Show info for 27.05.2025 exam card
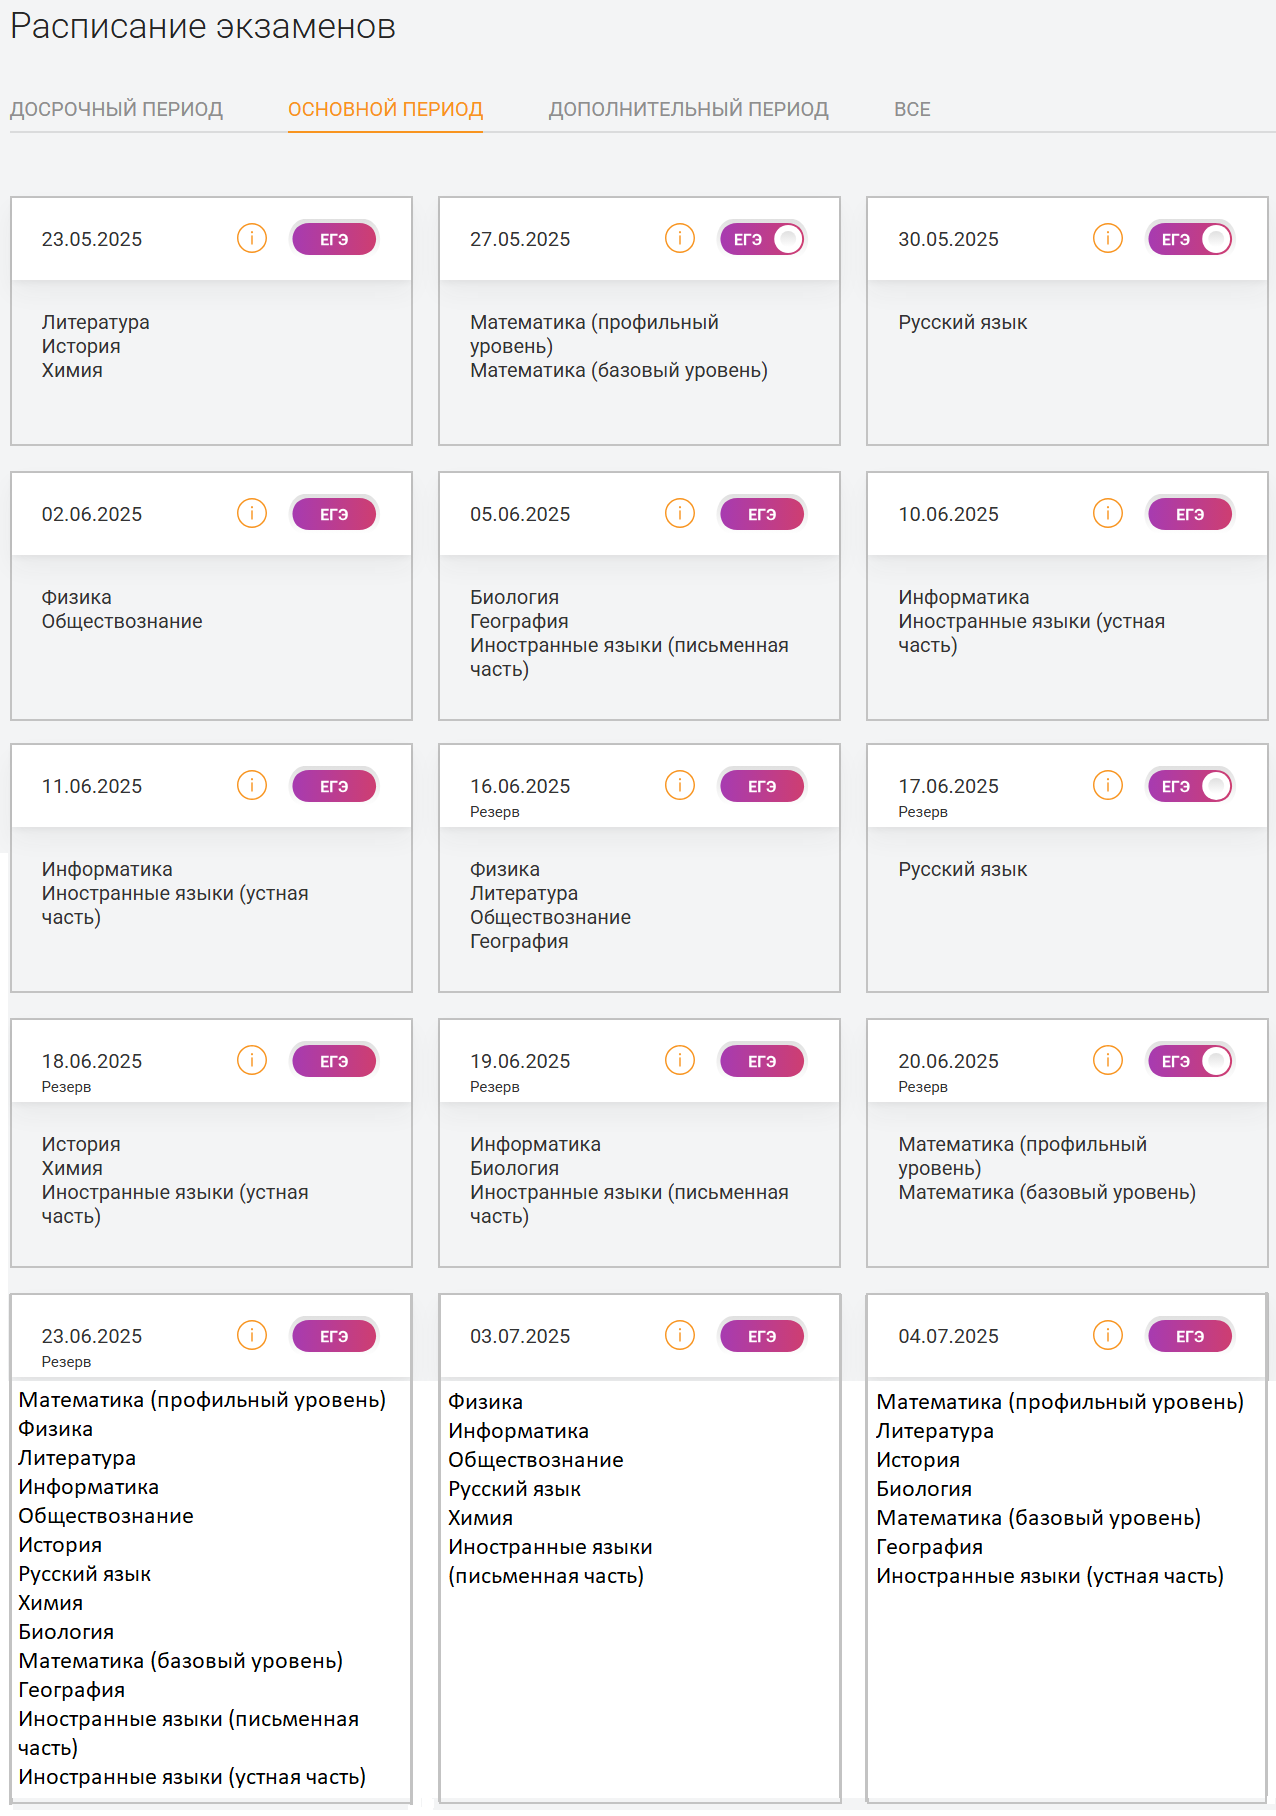The height and width of the screenshot is (1816, 1276). [680, 239]
